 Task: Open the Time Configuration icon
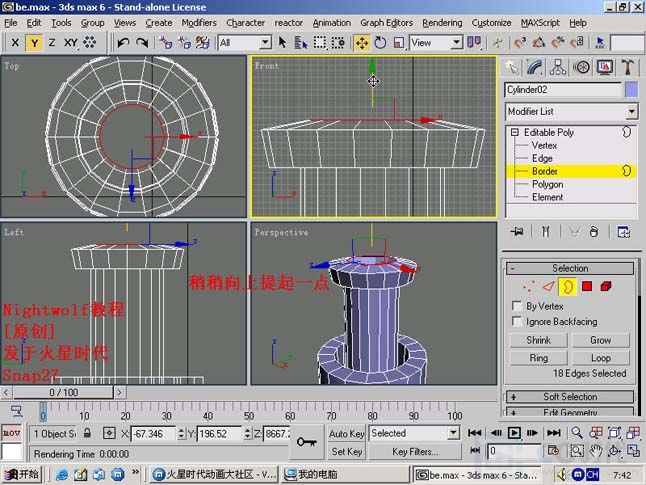click(553, 451)
